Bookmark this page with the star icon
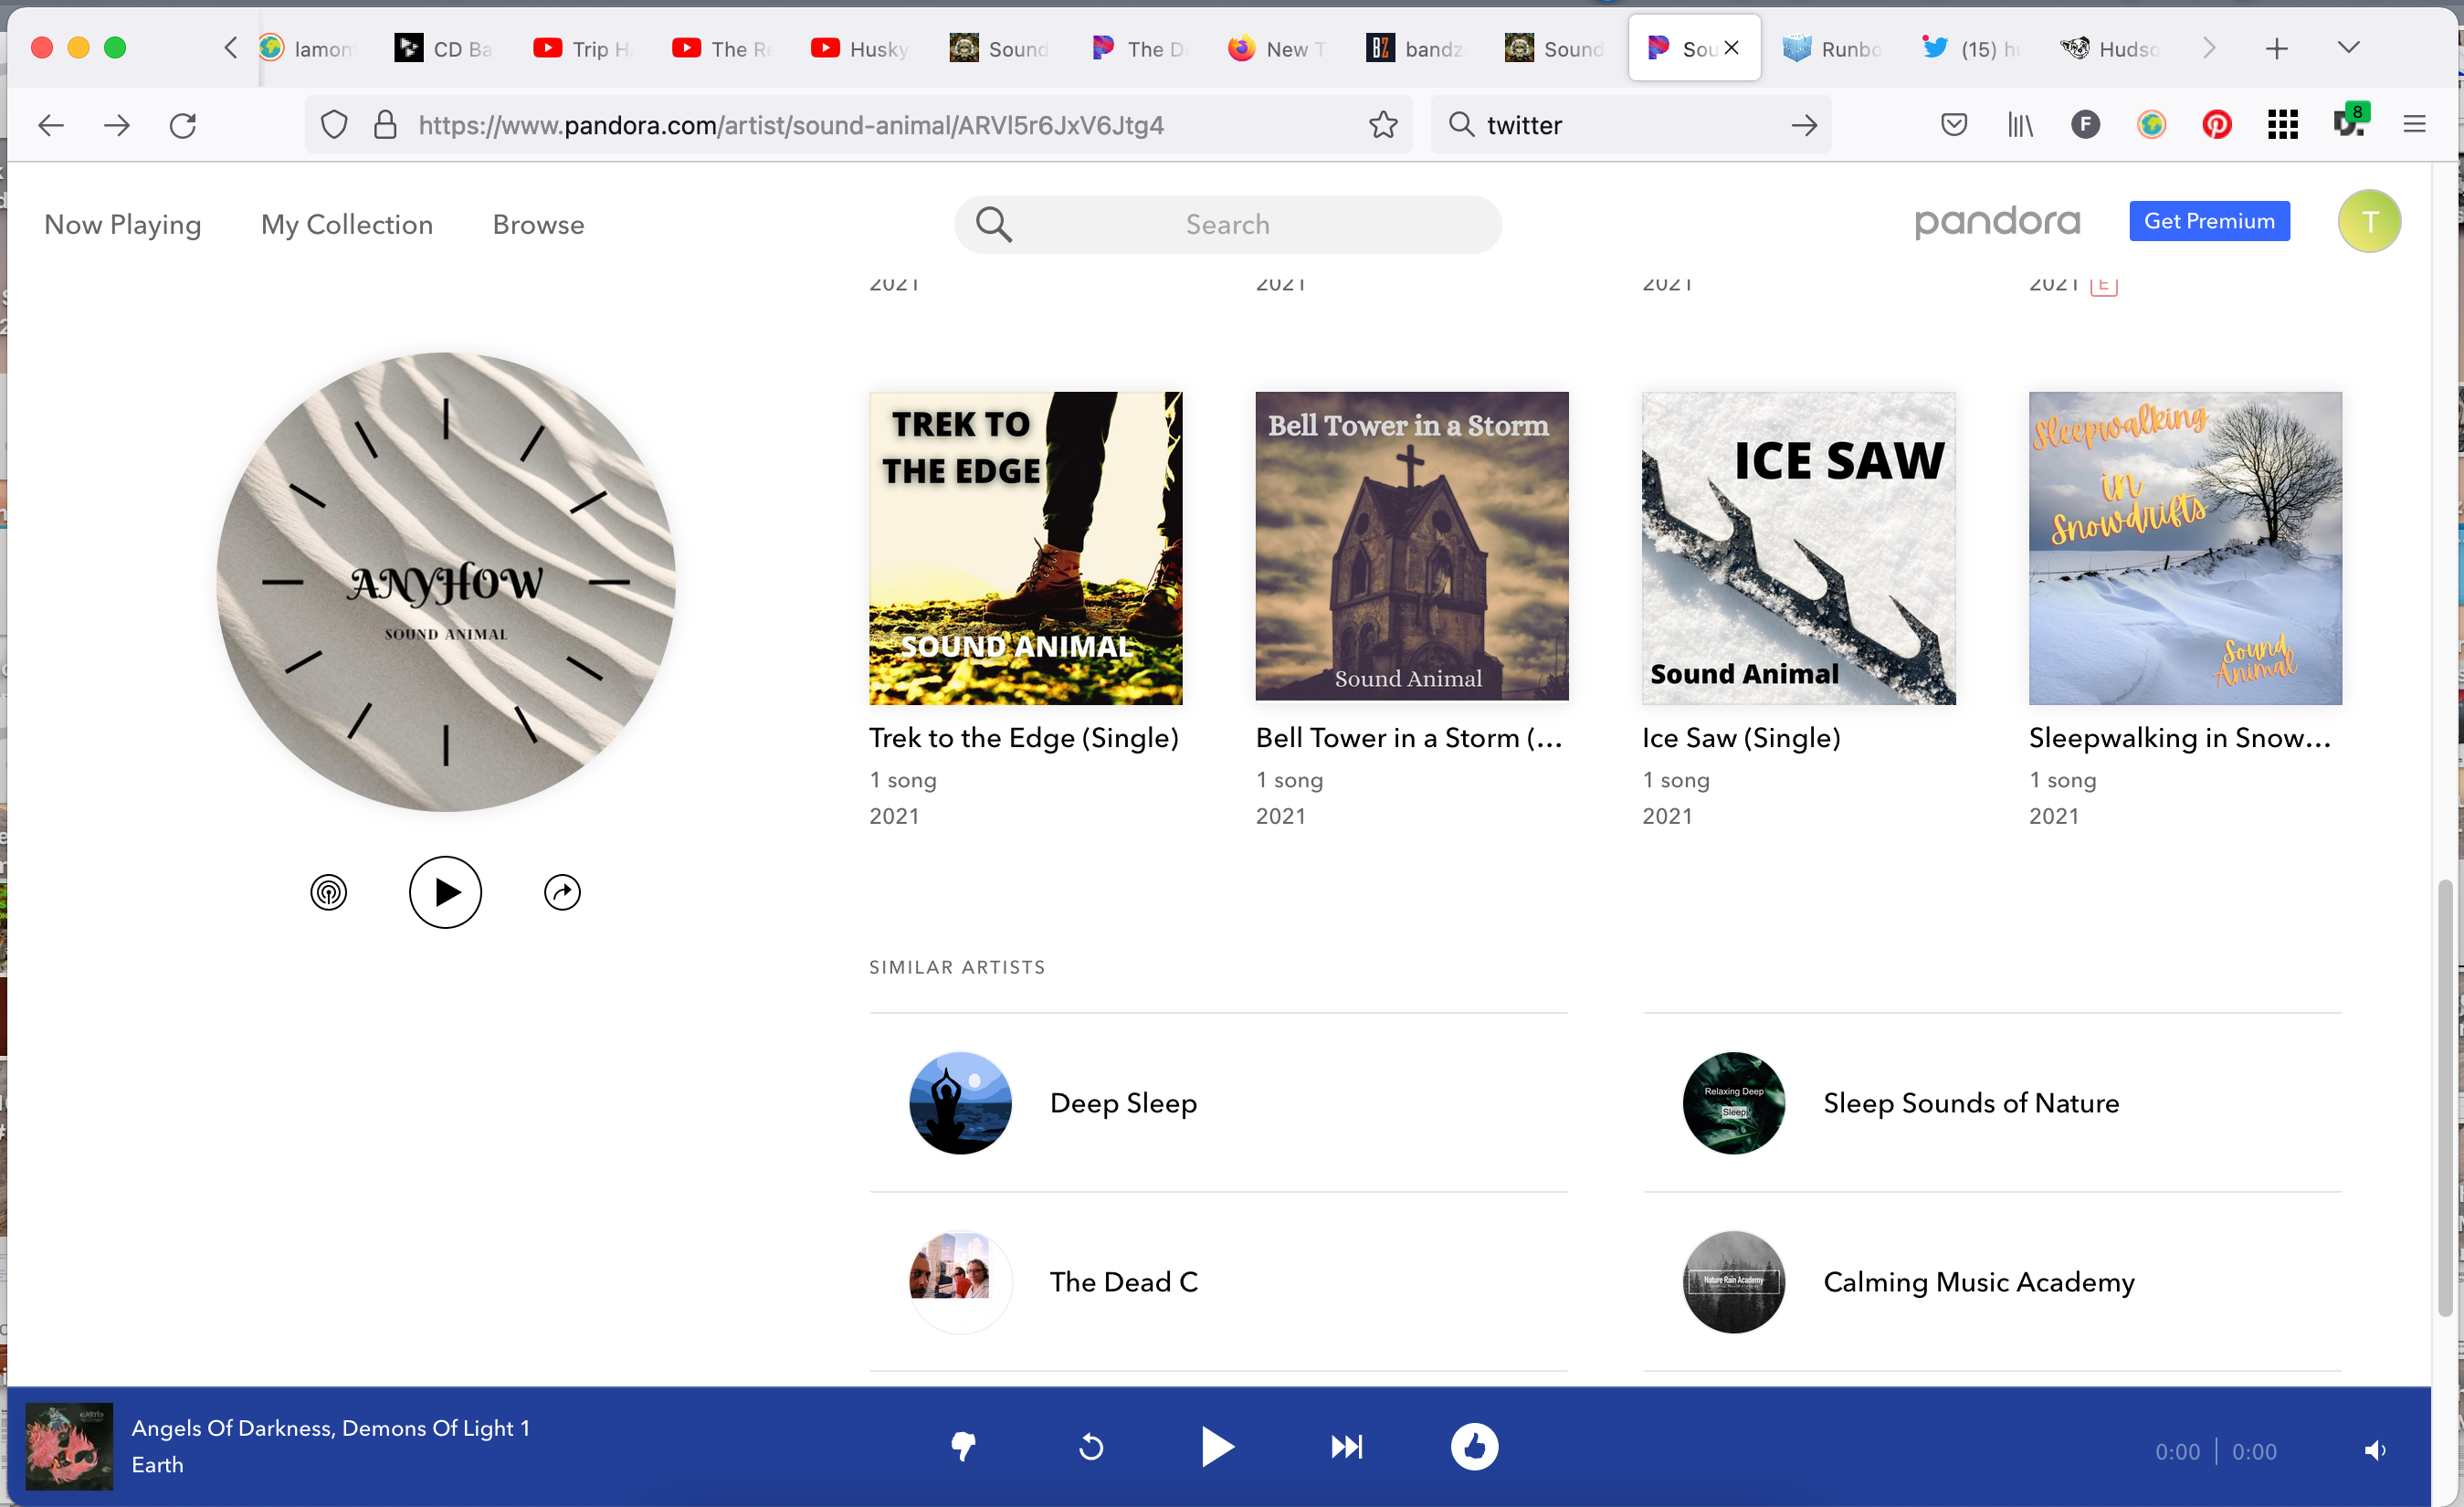The image size is (2464, 1507). click(x=1383, y=125)
